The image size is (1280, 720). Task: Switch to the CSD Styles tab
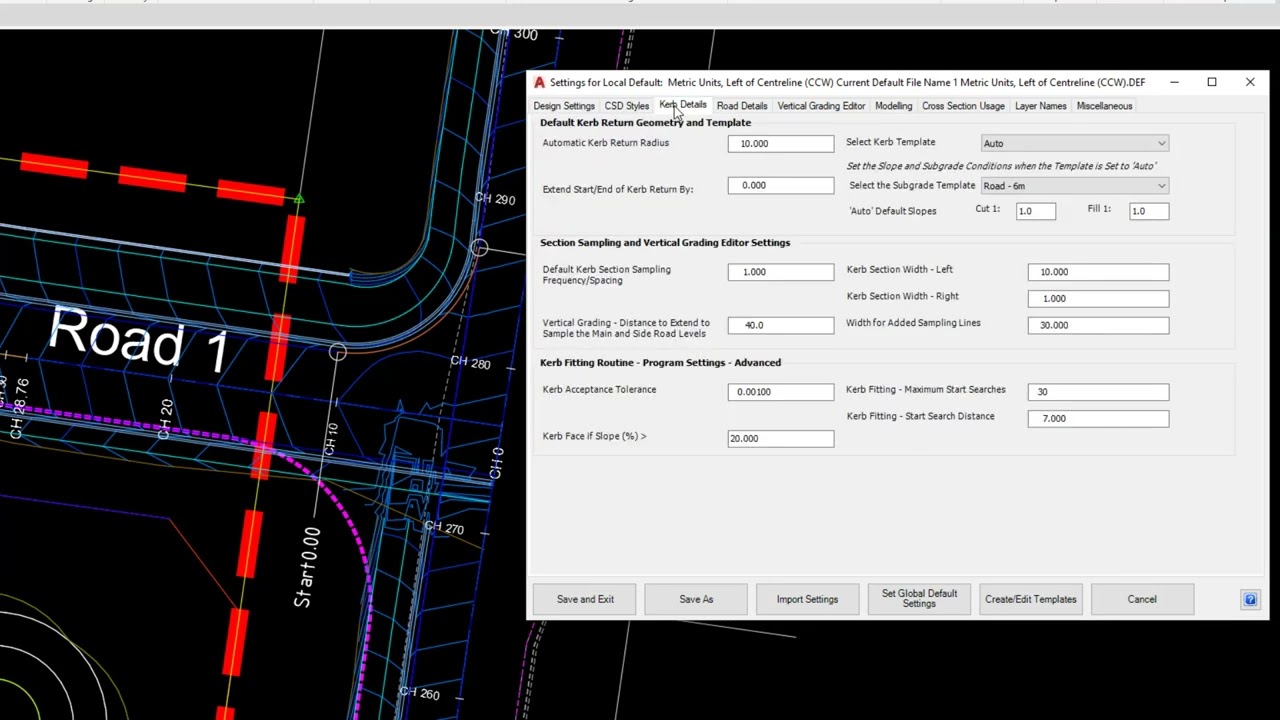coord(627,106)
